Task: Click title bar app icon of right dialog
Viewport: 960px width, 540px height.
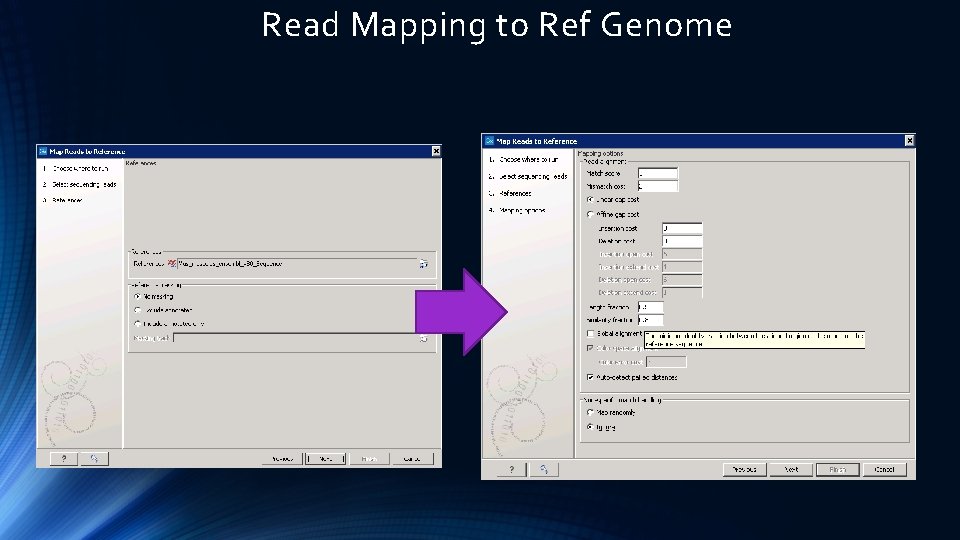Action: [489, 141]
